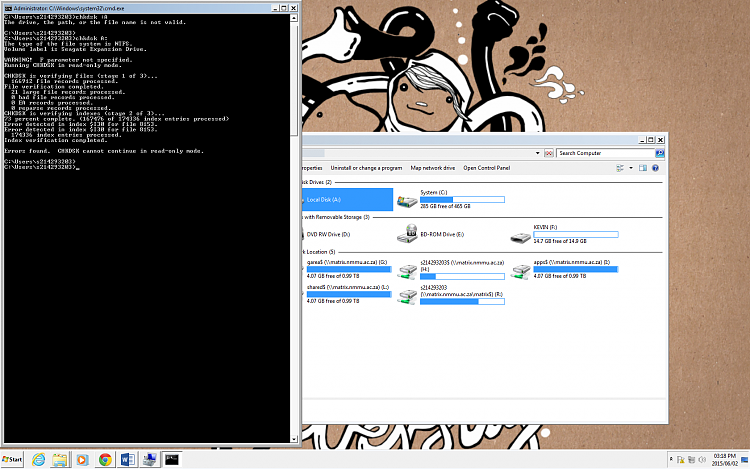Click the Hard Disk Drives (2) group header

coord(317,182)
